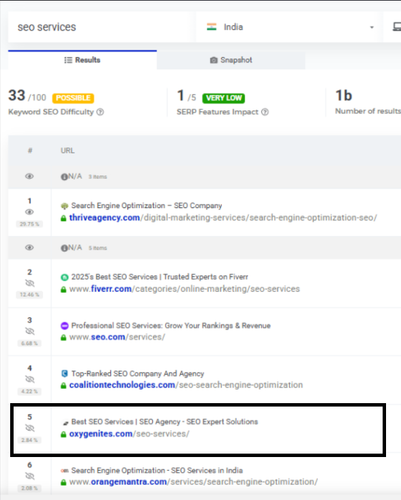Toggle hidden-eye icon for result 3 seo.com
The width and height of the screenshot is (401, 500).
click(30, 331)
